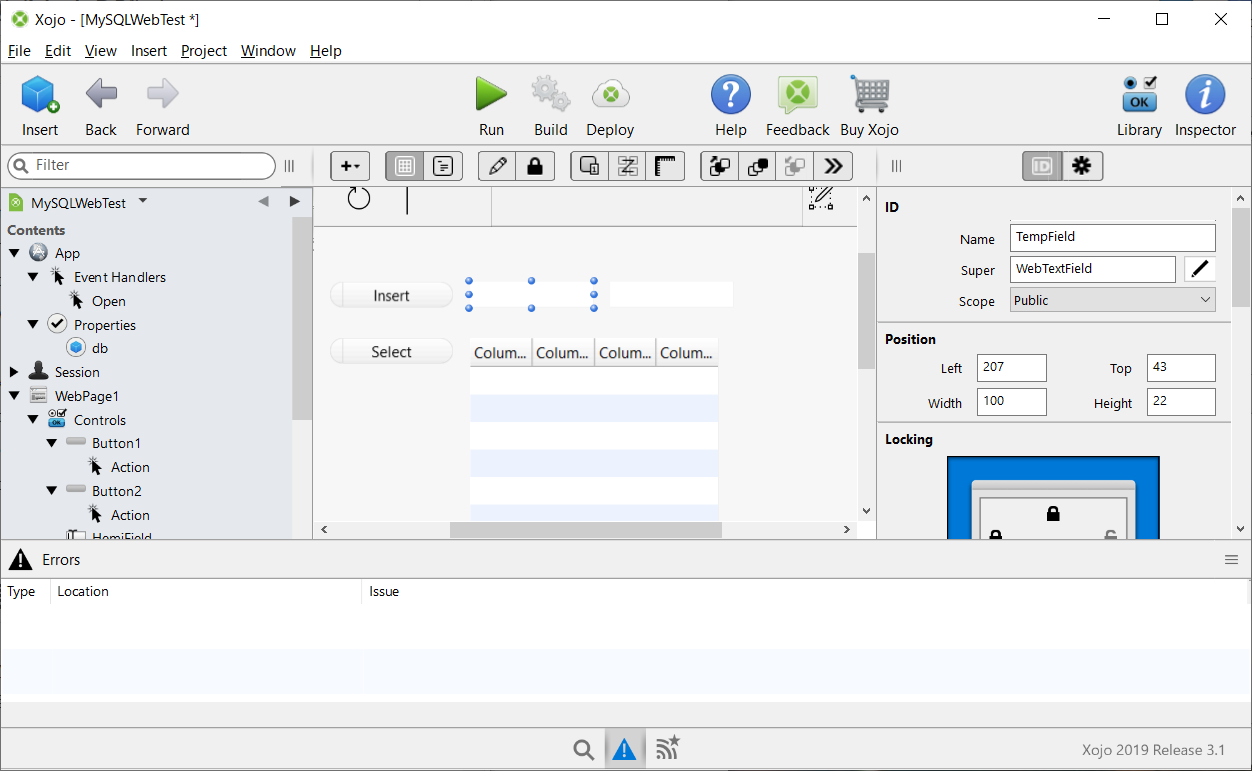Open the Help menu
This screenshot has width=1252, height=771.
pos(326,50)
